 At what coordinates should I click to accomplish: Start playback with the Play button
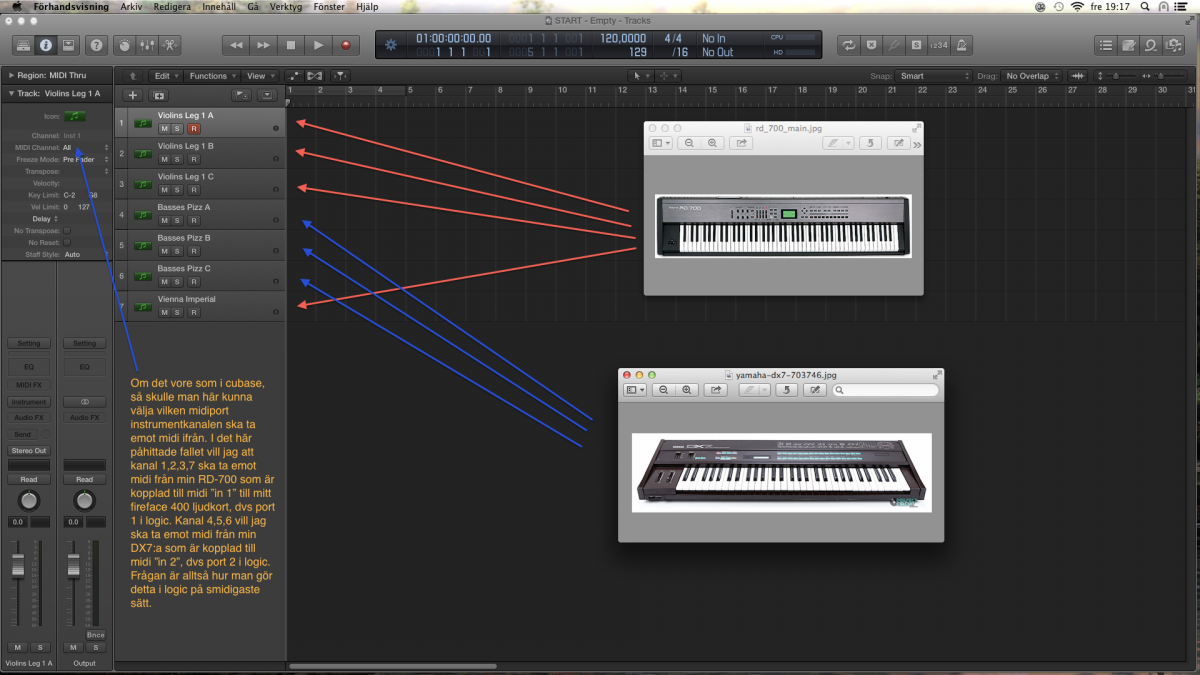pyautogui.click(x=318, y=45)
